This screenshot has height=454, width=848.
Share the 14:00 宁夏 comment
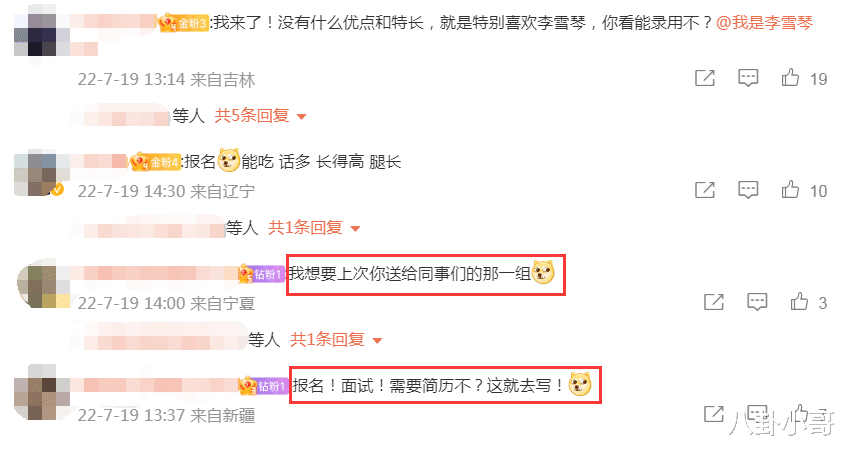coord(714,302)
